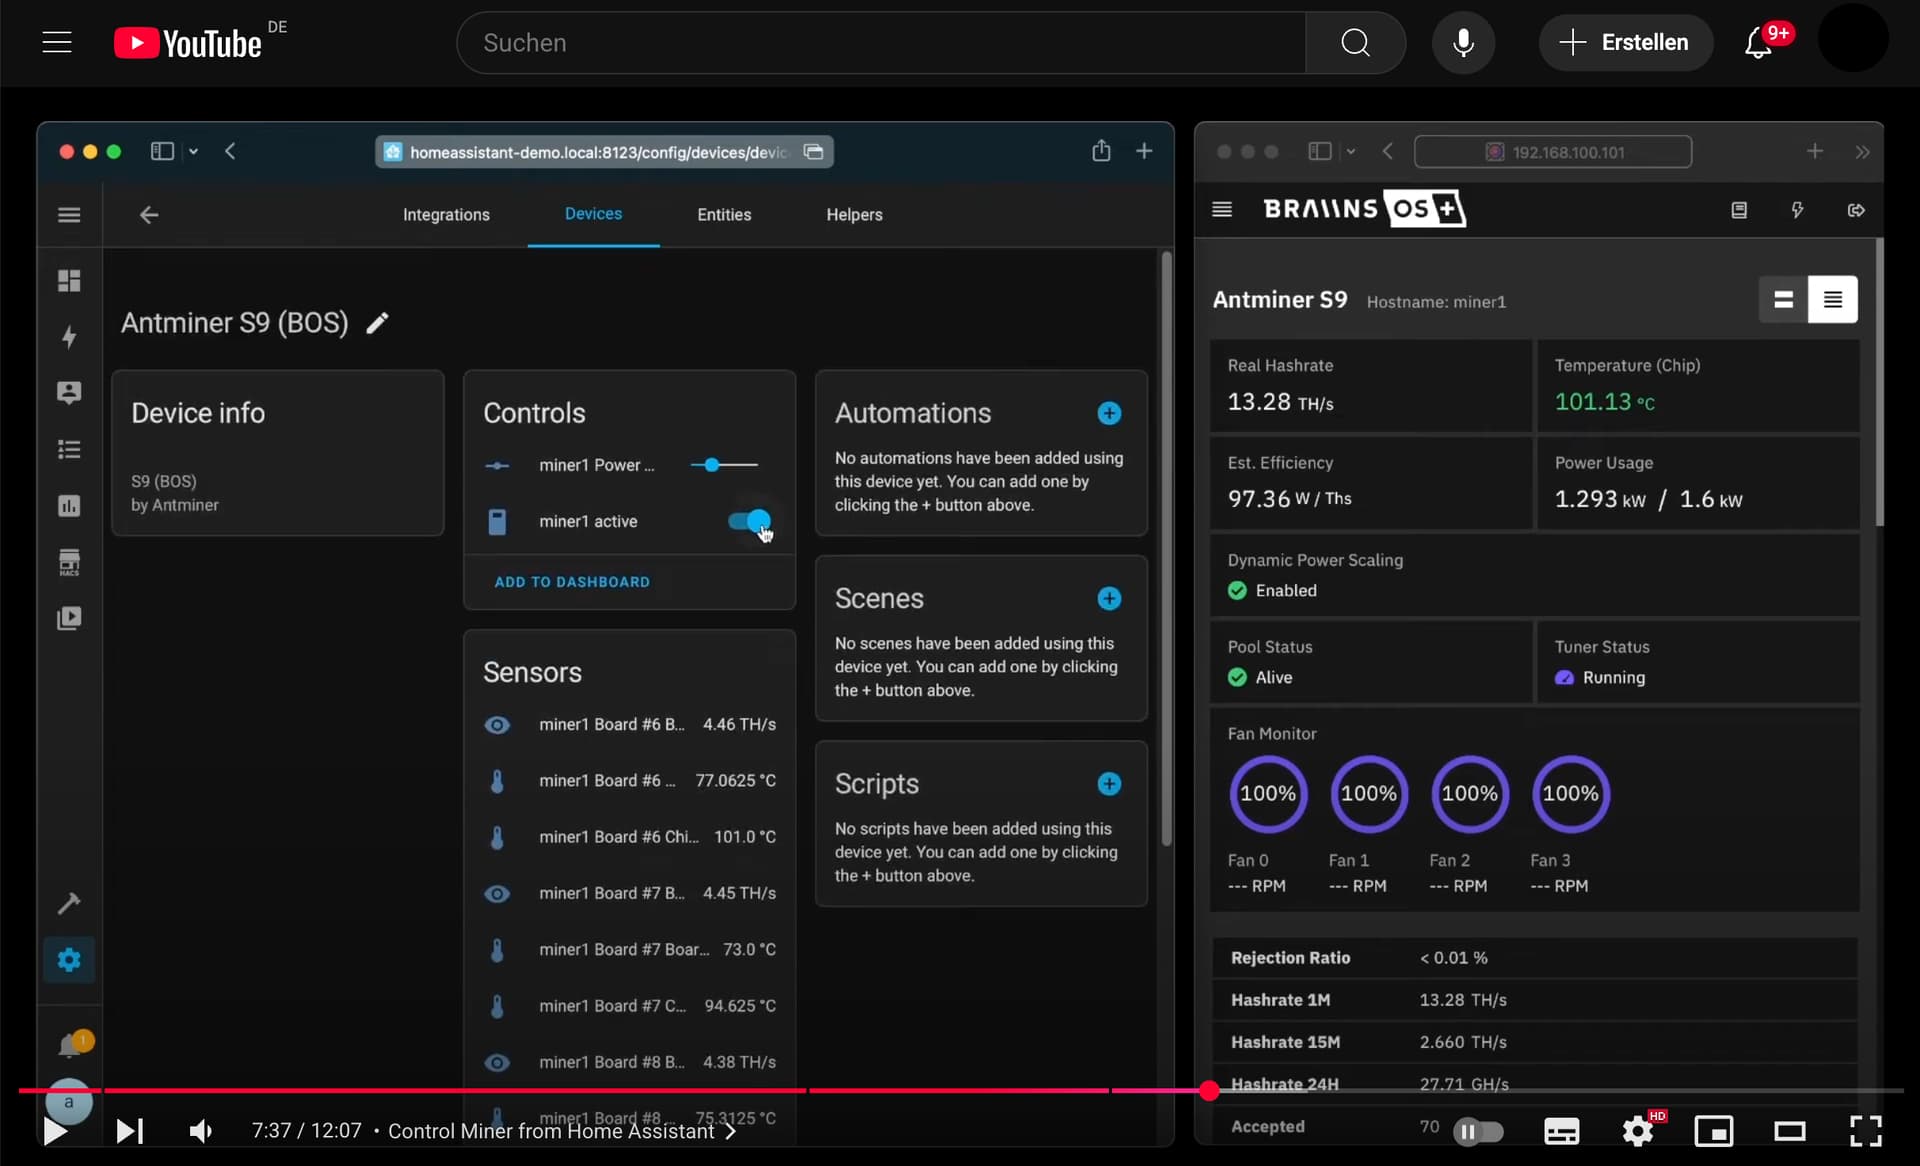
Task: Open the Board #7 73.0 °C sensor
Action: 630,950
